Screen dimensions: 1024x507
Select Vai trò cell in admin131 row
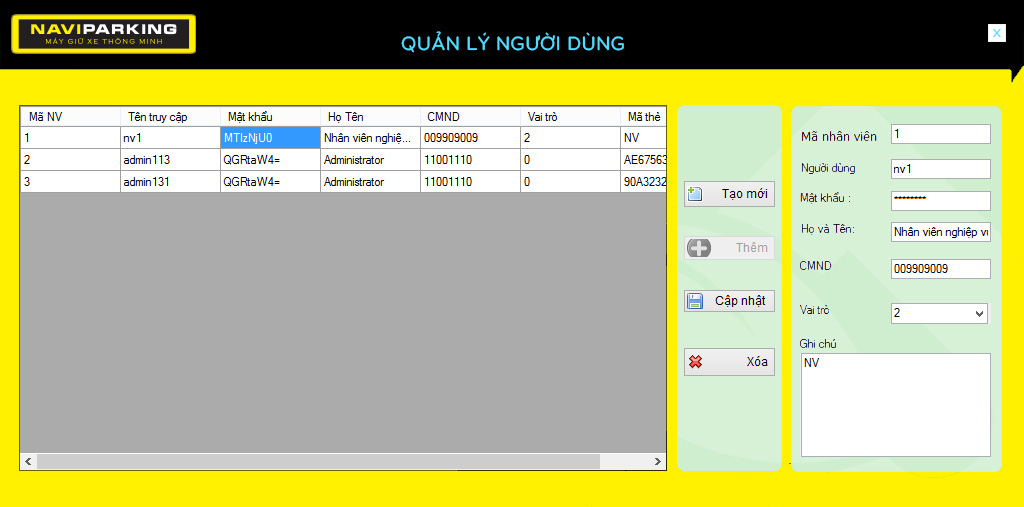[570, 182]
